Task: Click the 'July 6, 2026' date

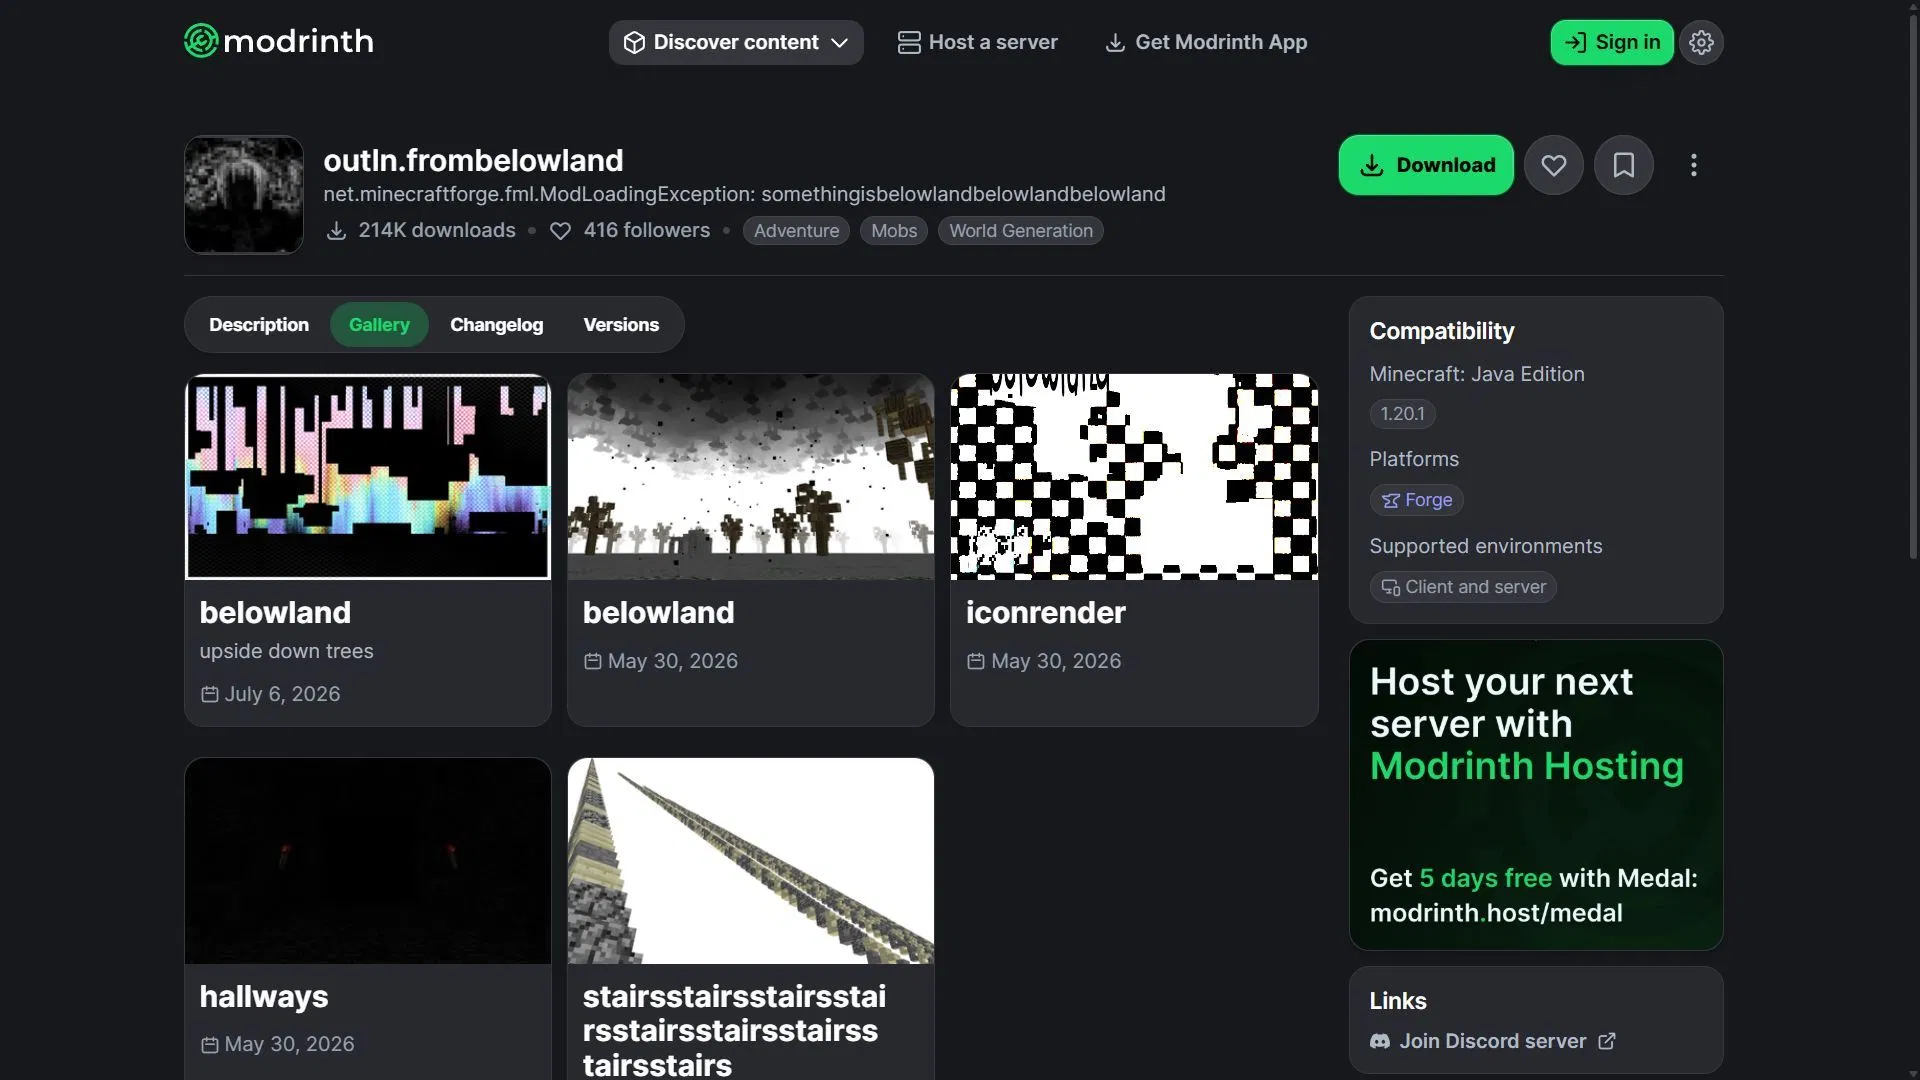Action: [282, 694]
